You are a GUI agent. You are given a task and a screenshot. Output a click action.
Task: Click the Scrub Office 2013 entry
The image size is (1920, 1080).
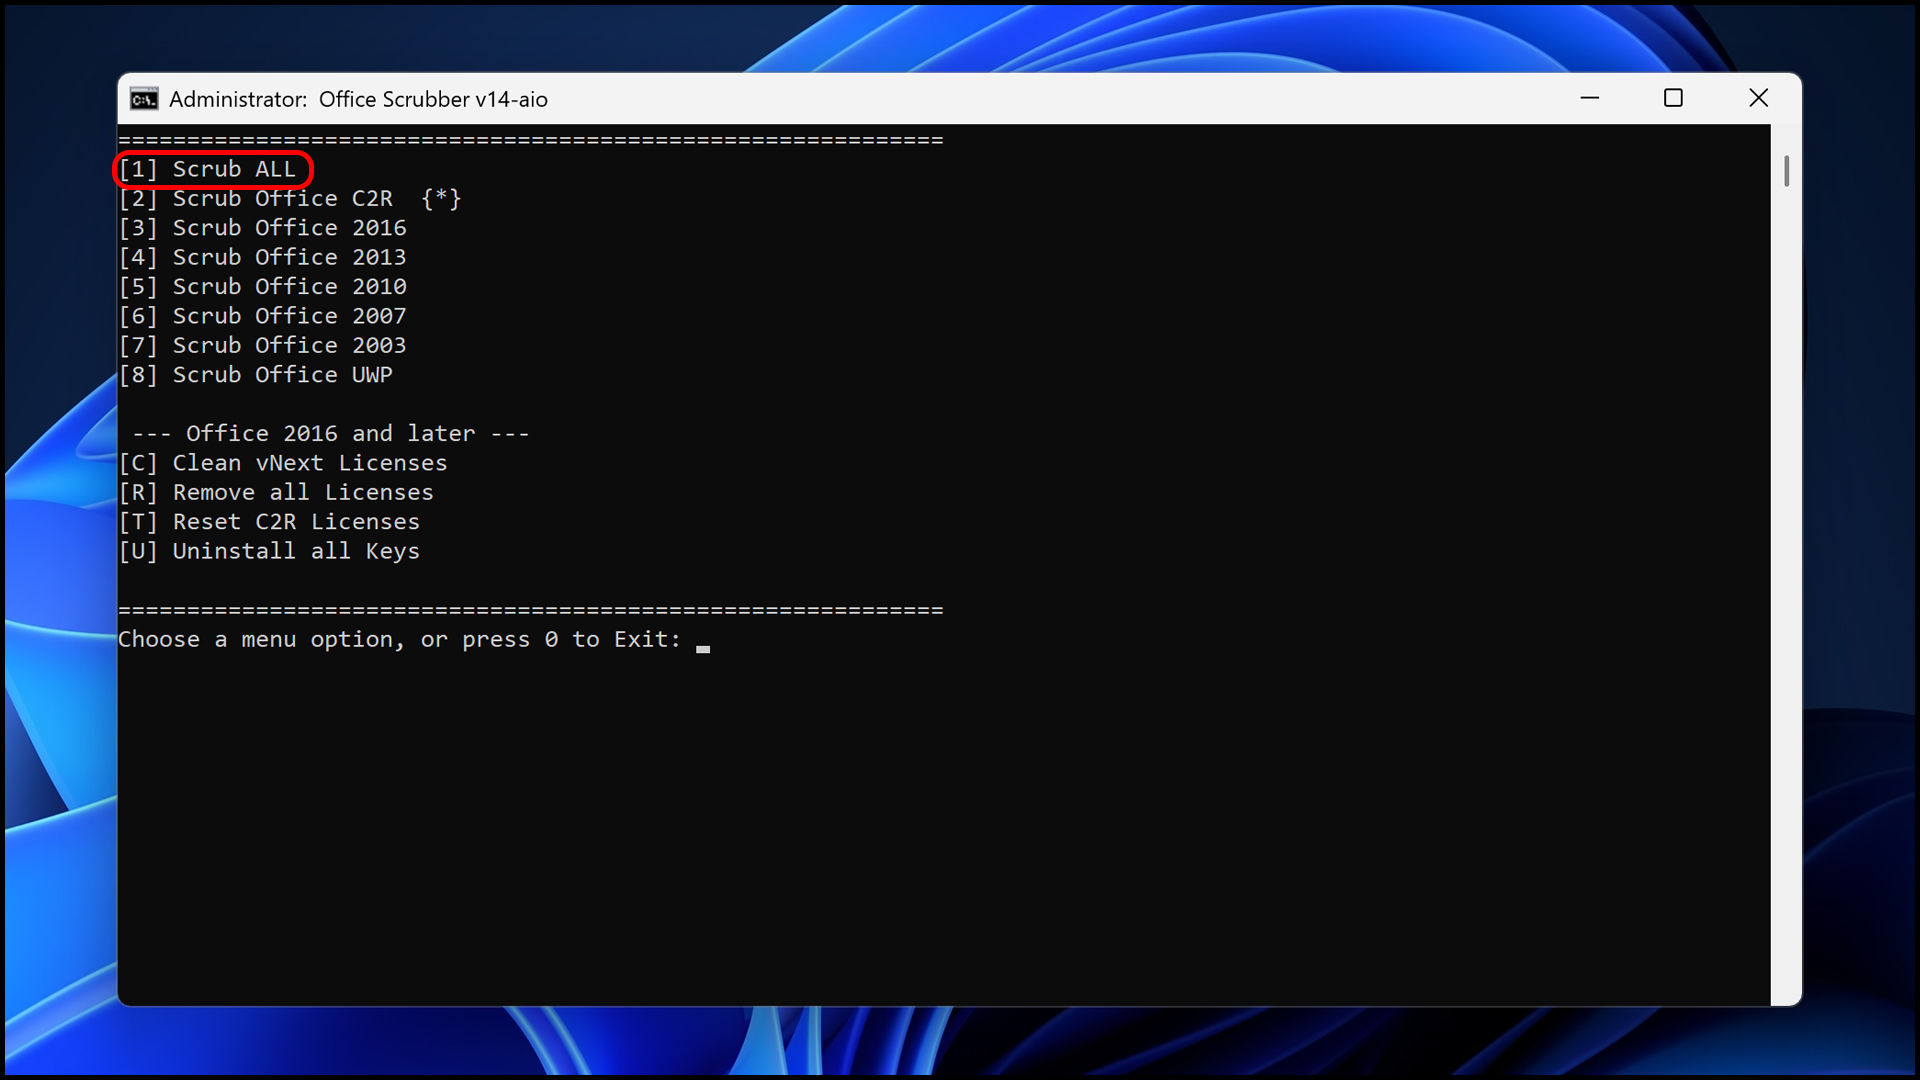(x=263, y=257)
